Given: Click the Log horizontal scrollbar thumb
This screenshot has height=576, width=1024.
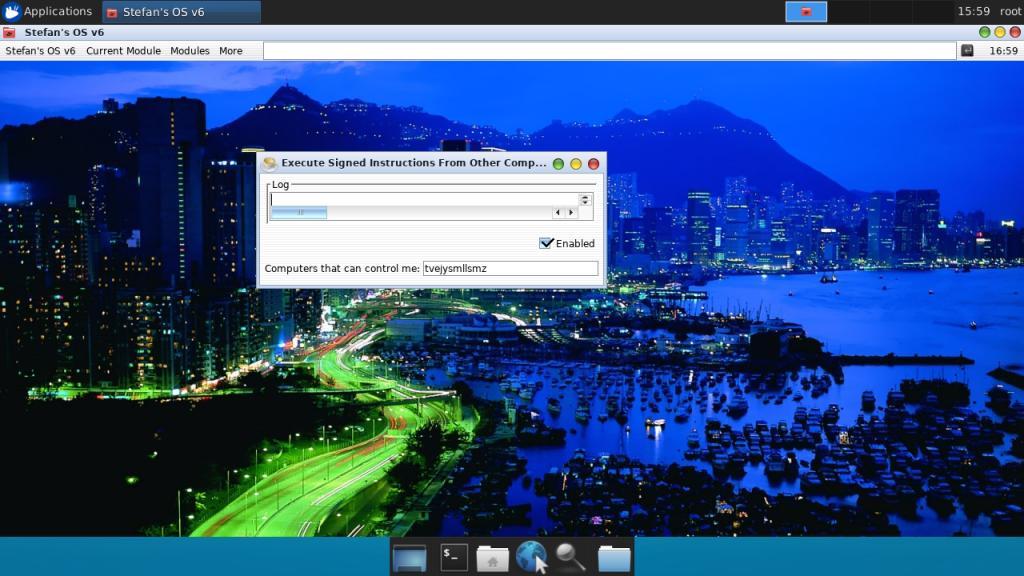Looking at the screenshot, I should point(299,212).
